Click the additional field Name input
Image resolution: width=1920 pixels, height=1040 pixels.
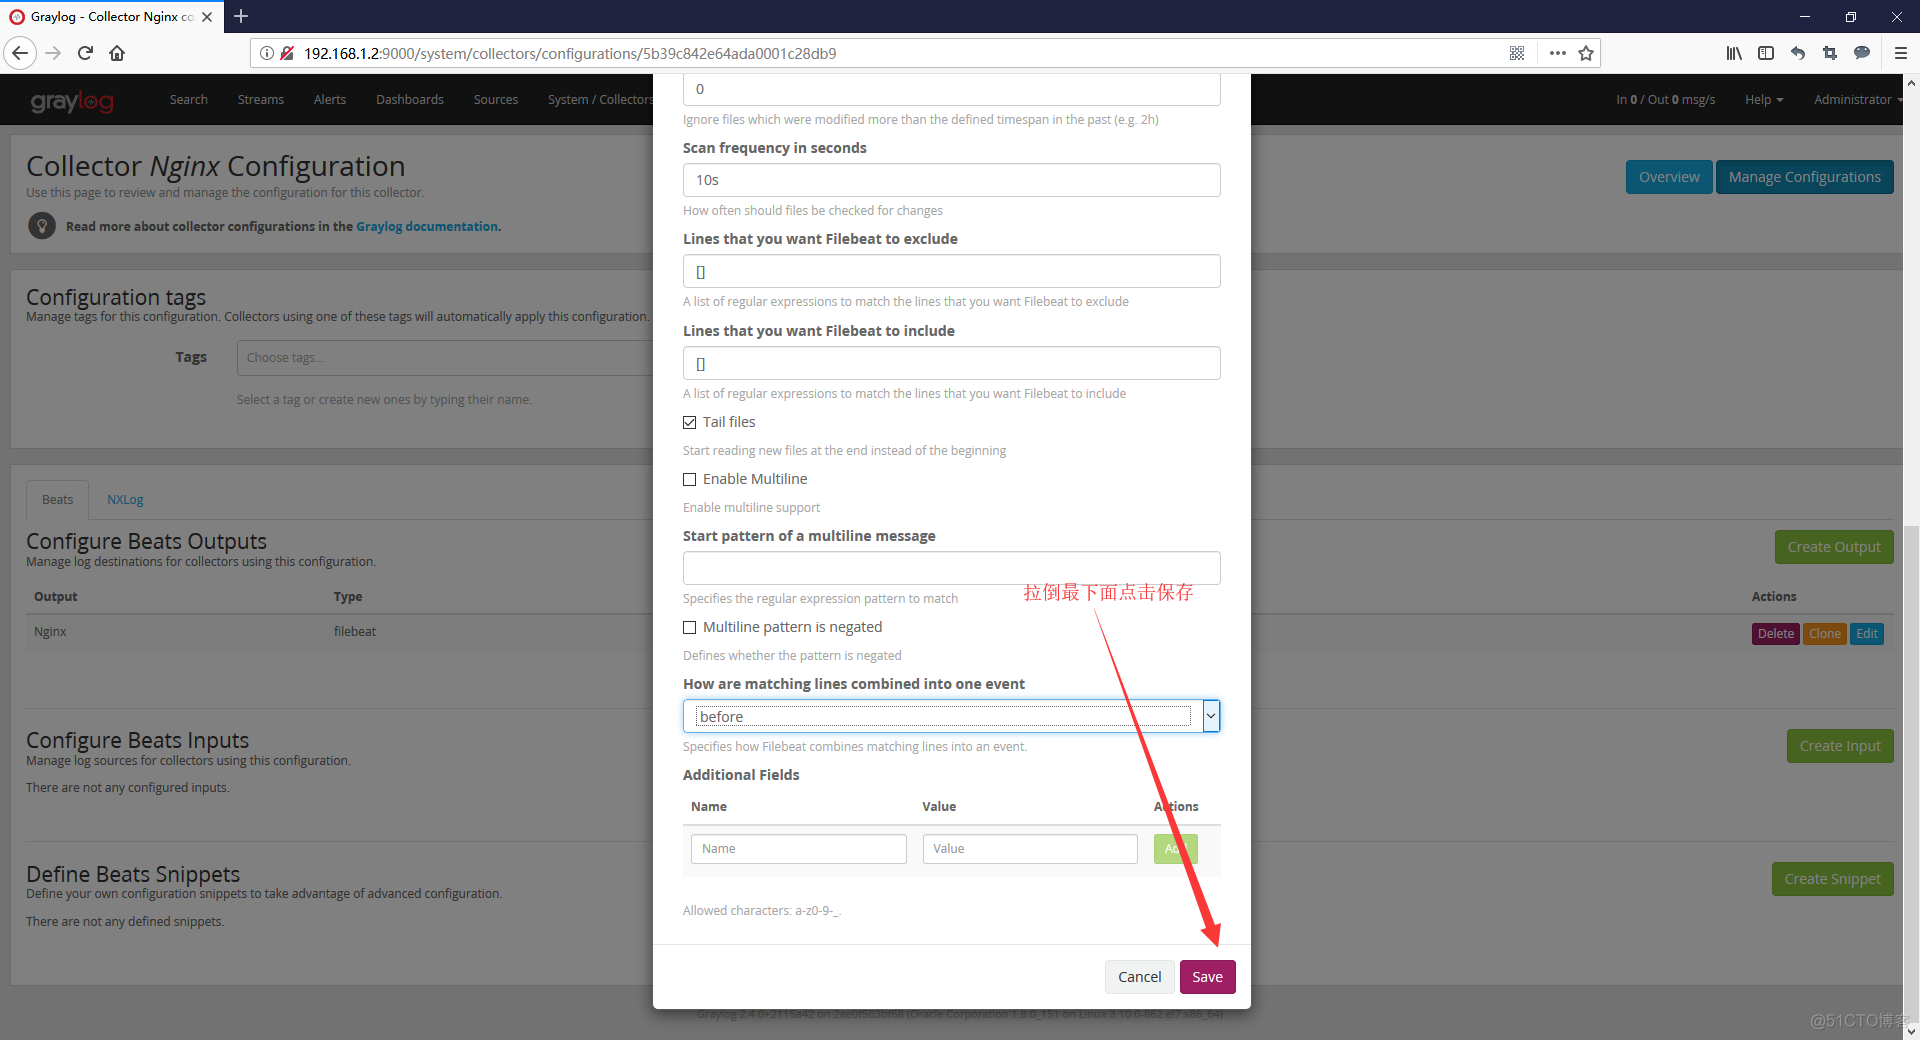798,849
